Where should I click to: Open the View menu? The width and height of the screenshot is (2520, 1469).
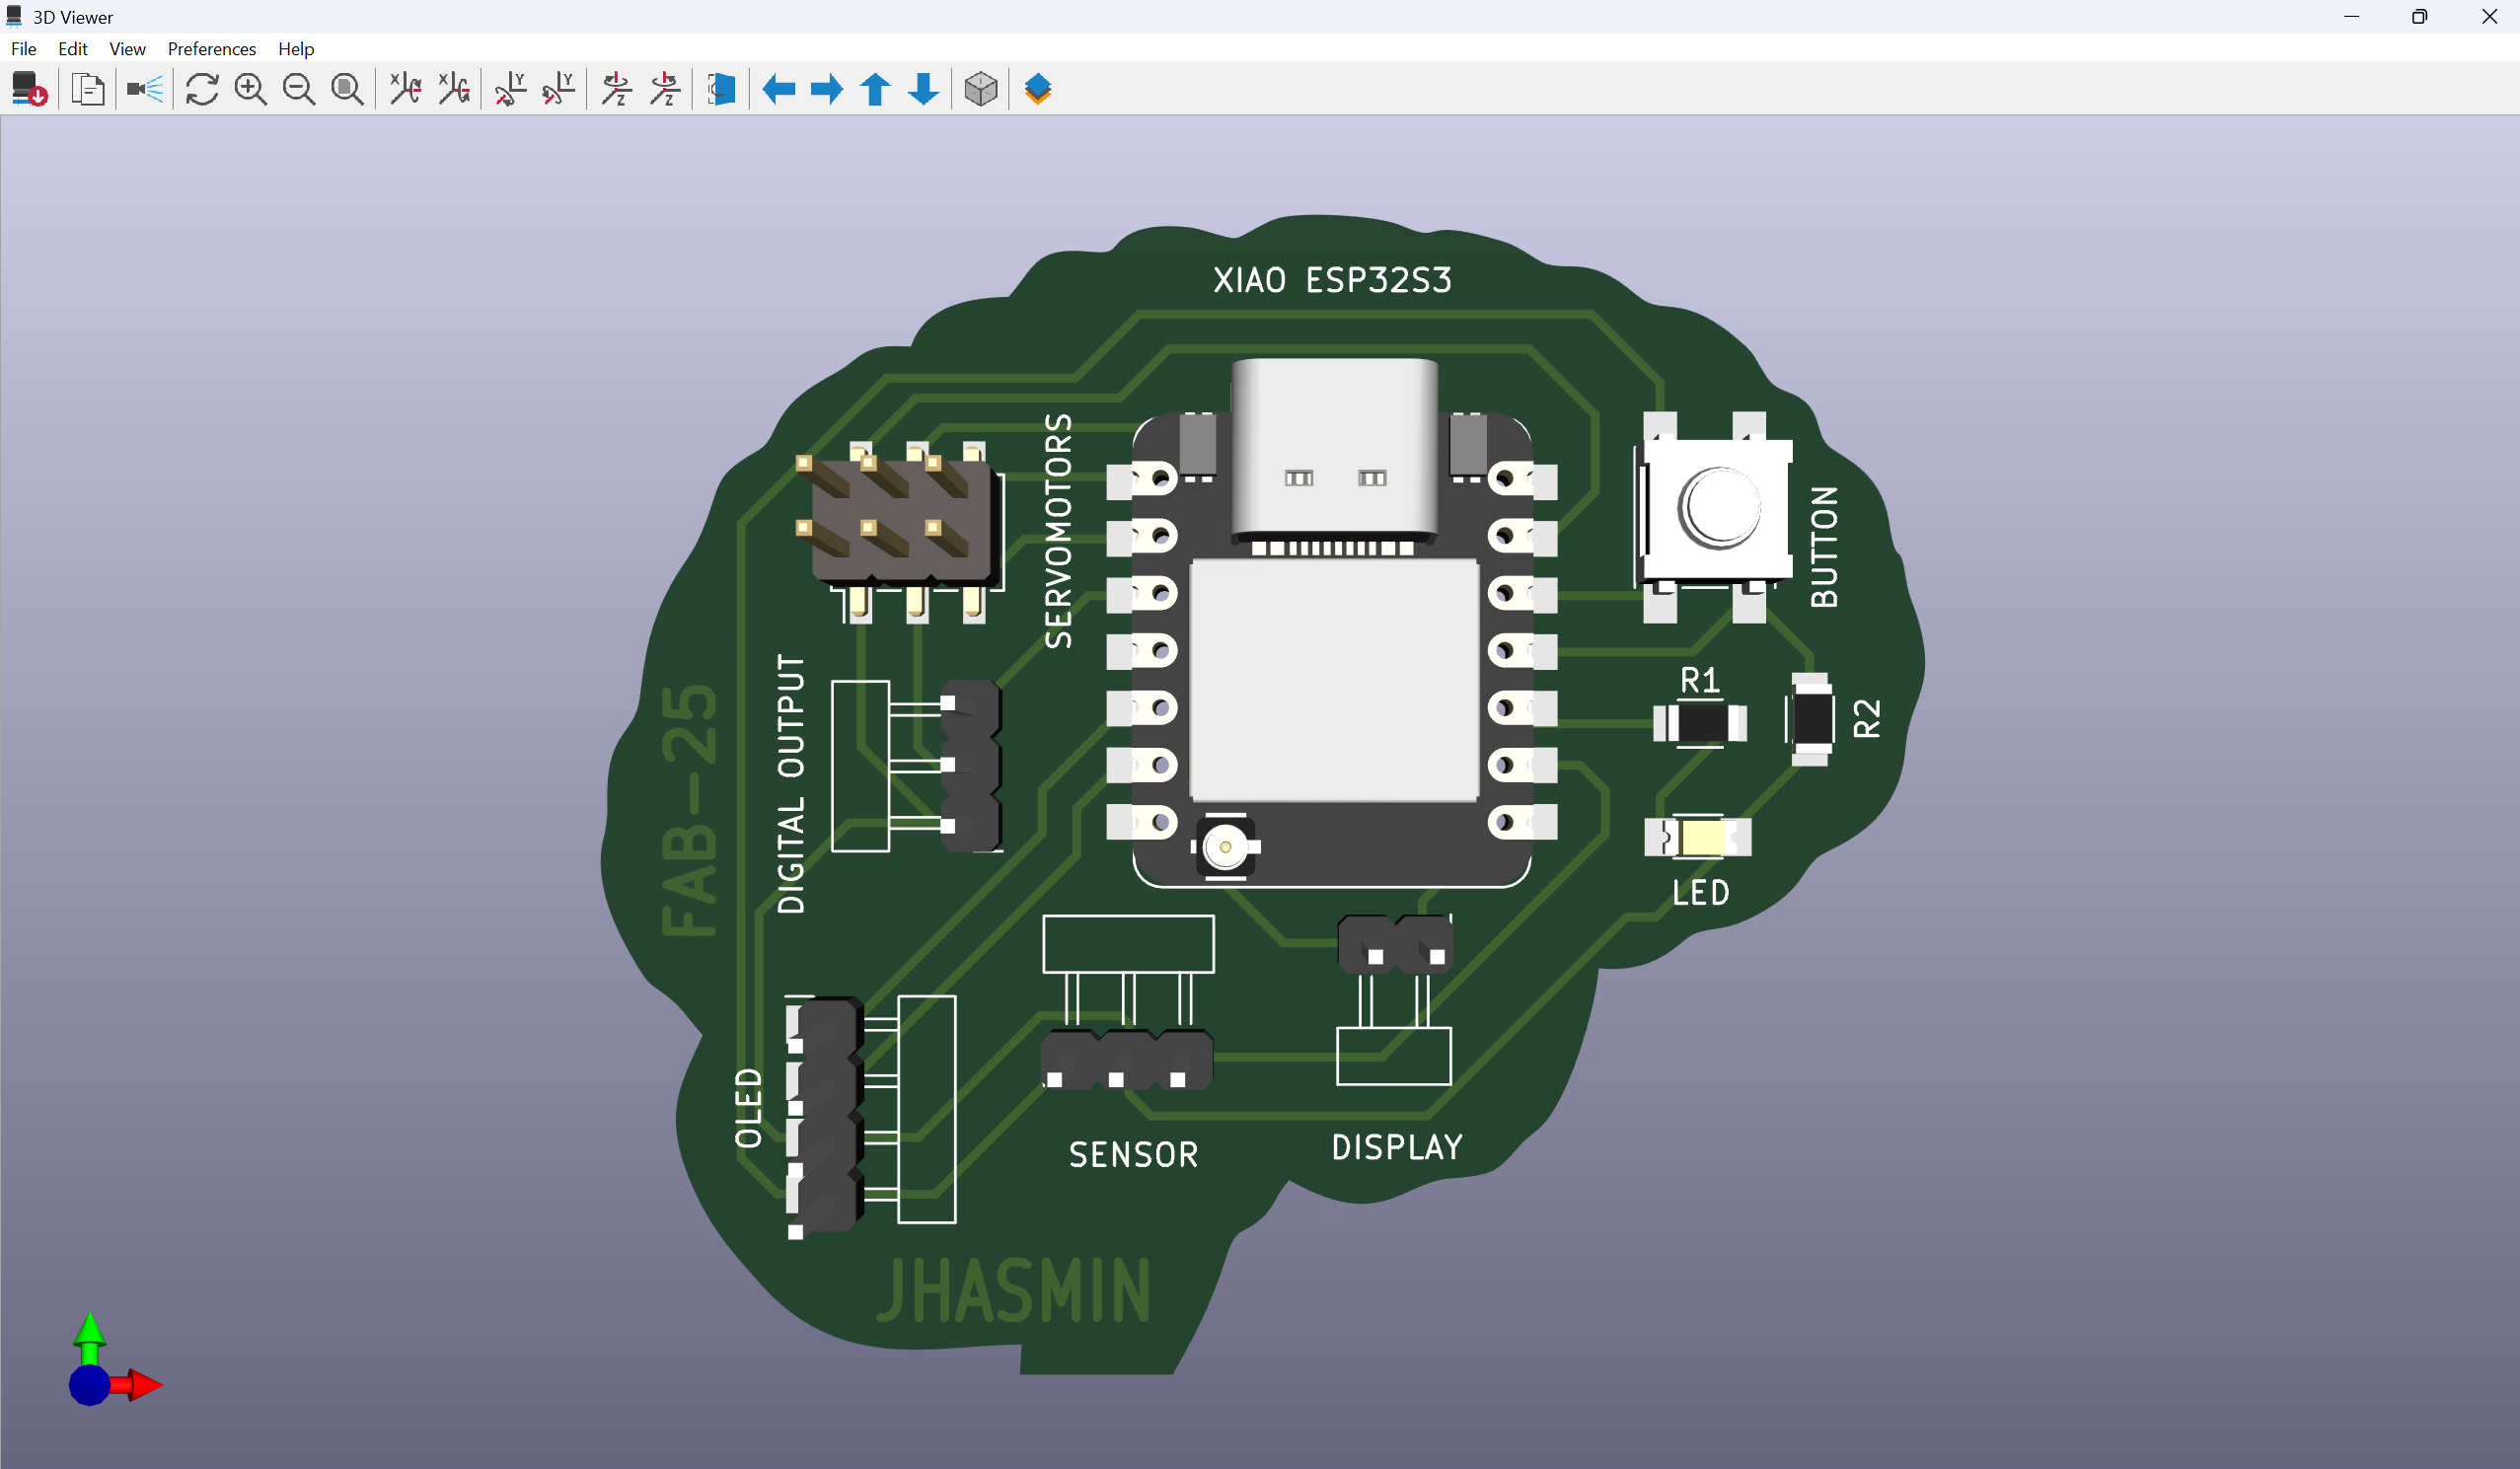(127, 49)
